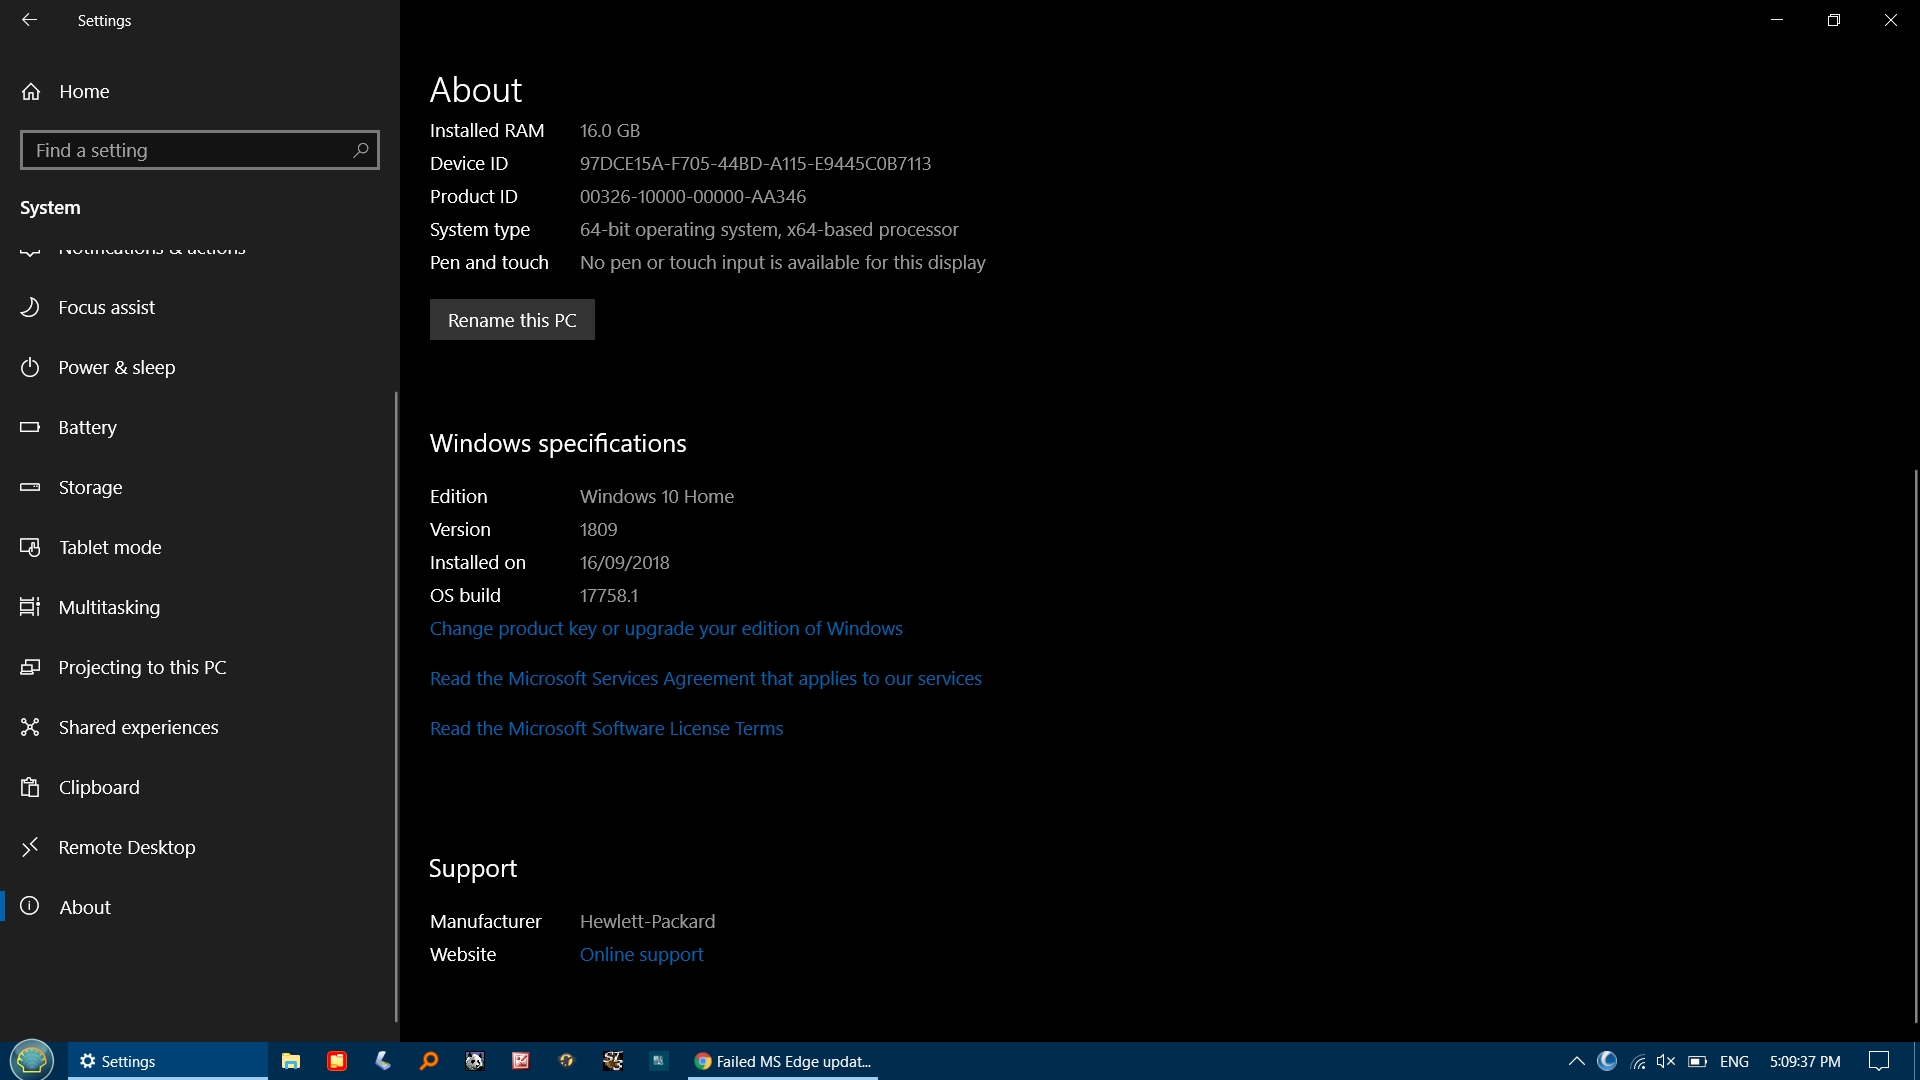The height and width of the screenshot is (1080, 1920).
Task: Click Rename this PC button
Action: click(512, 319)
